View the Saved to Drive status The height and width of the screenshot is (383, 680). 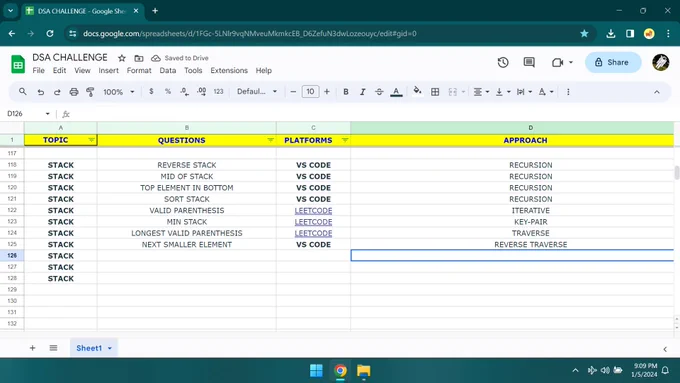pos(180,58)
